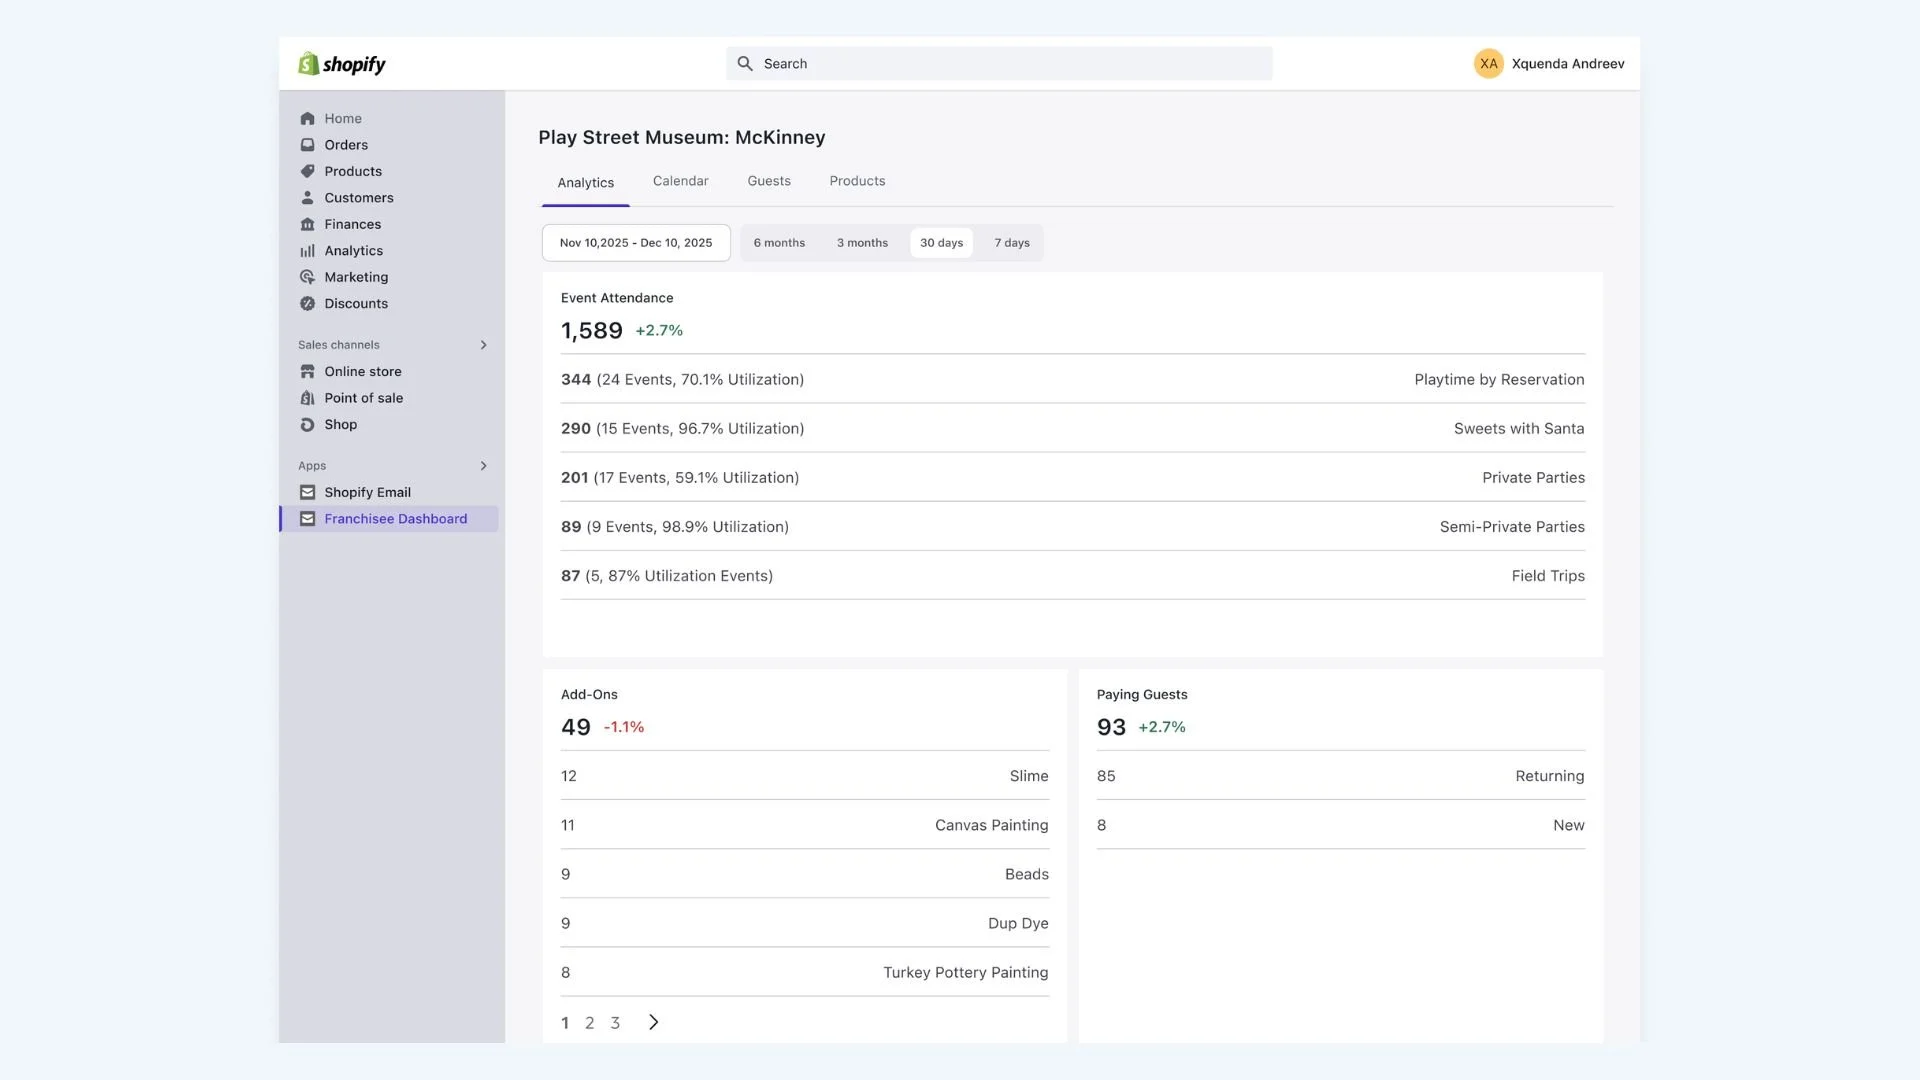Select the 7 days range option

click(1011, 243)
